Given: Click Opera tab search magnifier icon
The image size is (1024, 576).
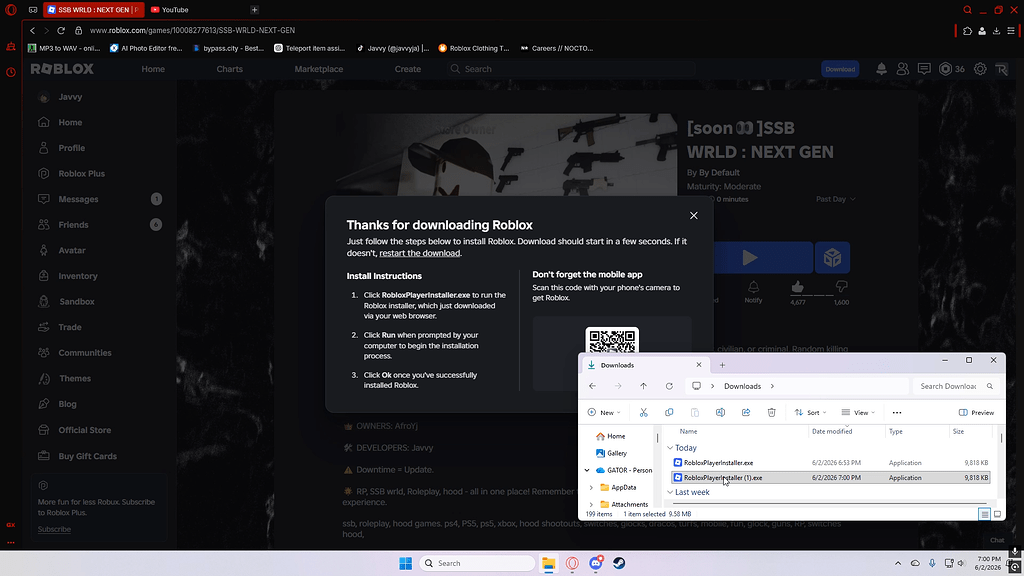Looking at the screenshot, I should pos(967,10).
